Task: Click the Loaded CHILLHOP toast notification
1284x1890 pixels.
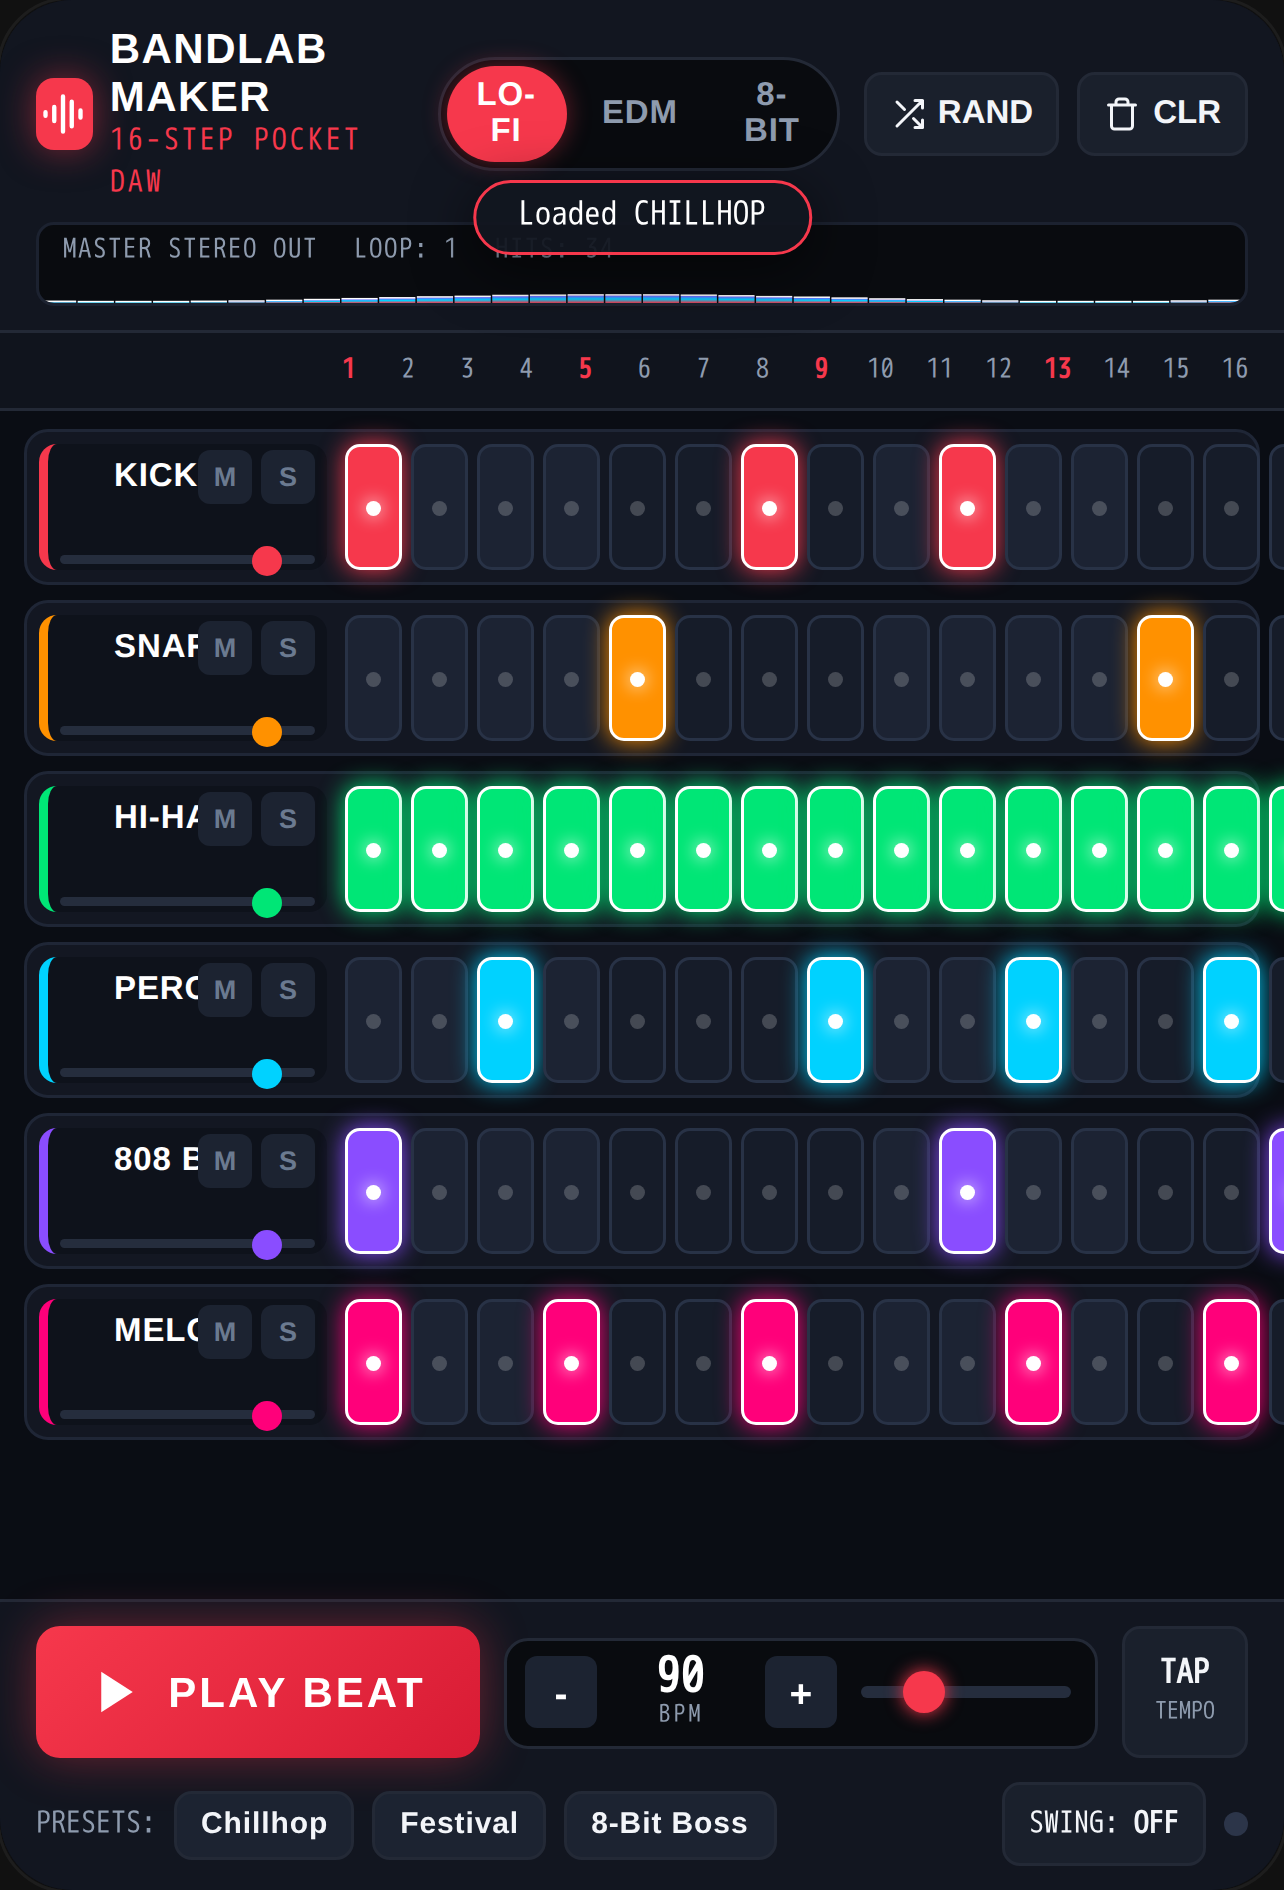Action: 642,217
